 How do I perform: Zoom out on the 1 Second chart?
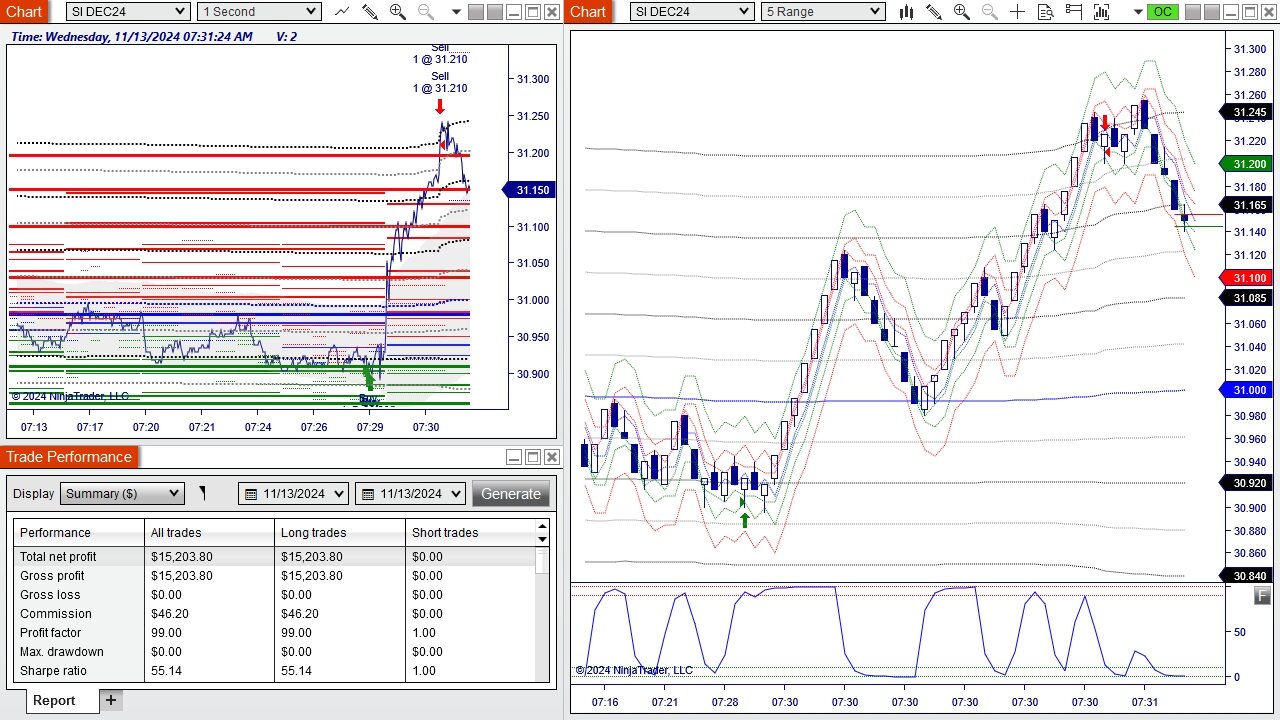point(425,12)
